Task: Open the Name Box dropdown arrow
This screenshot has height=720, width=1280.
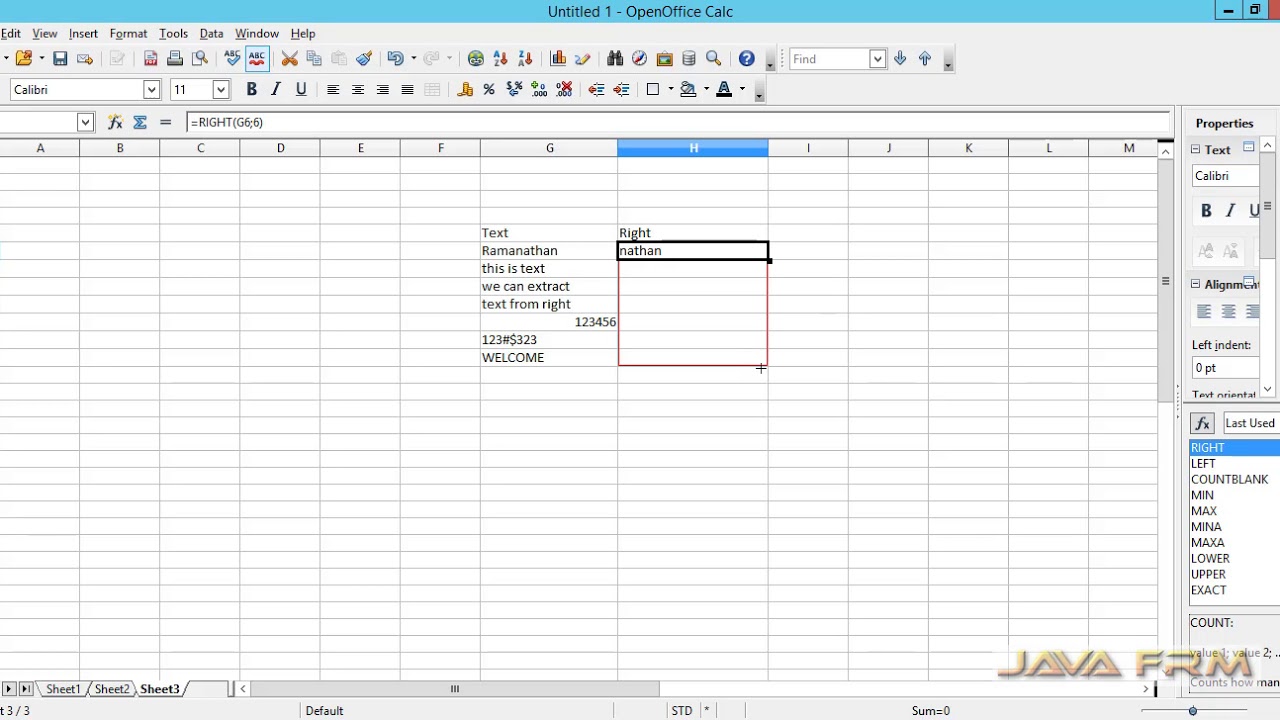Action: click(x=85, y=122)
